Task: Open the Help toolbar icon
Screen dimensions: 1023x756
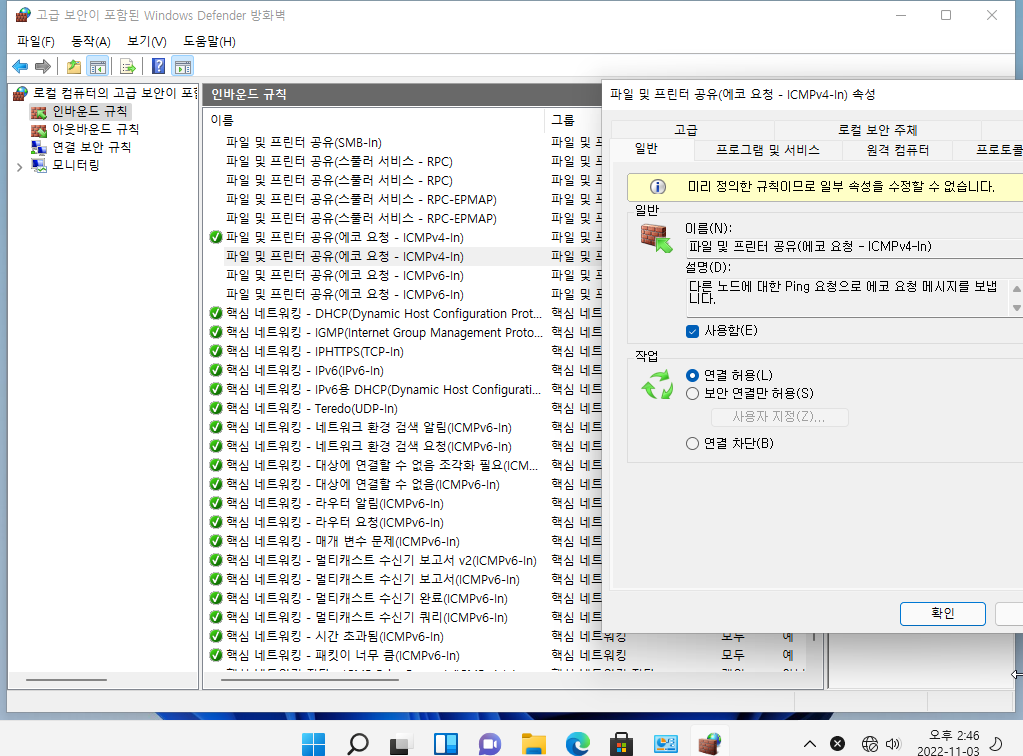Action: tap(159, 66)
